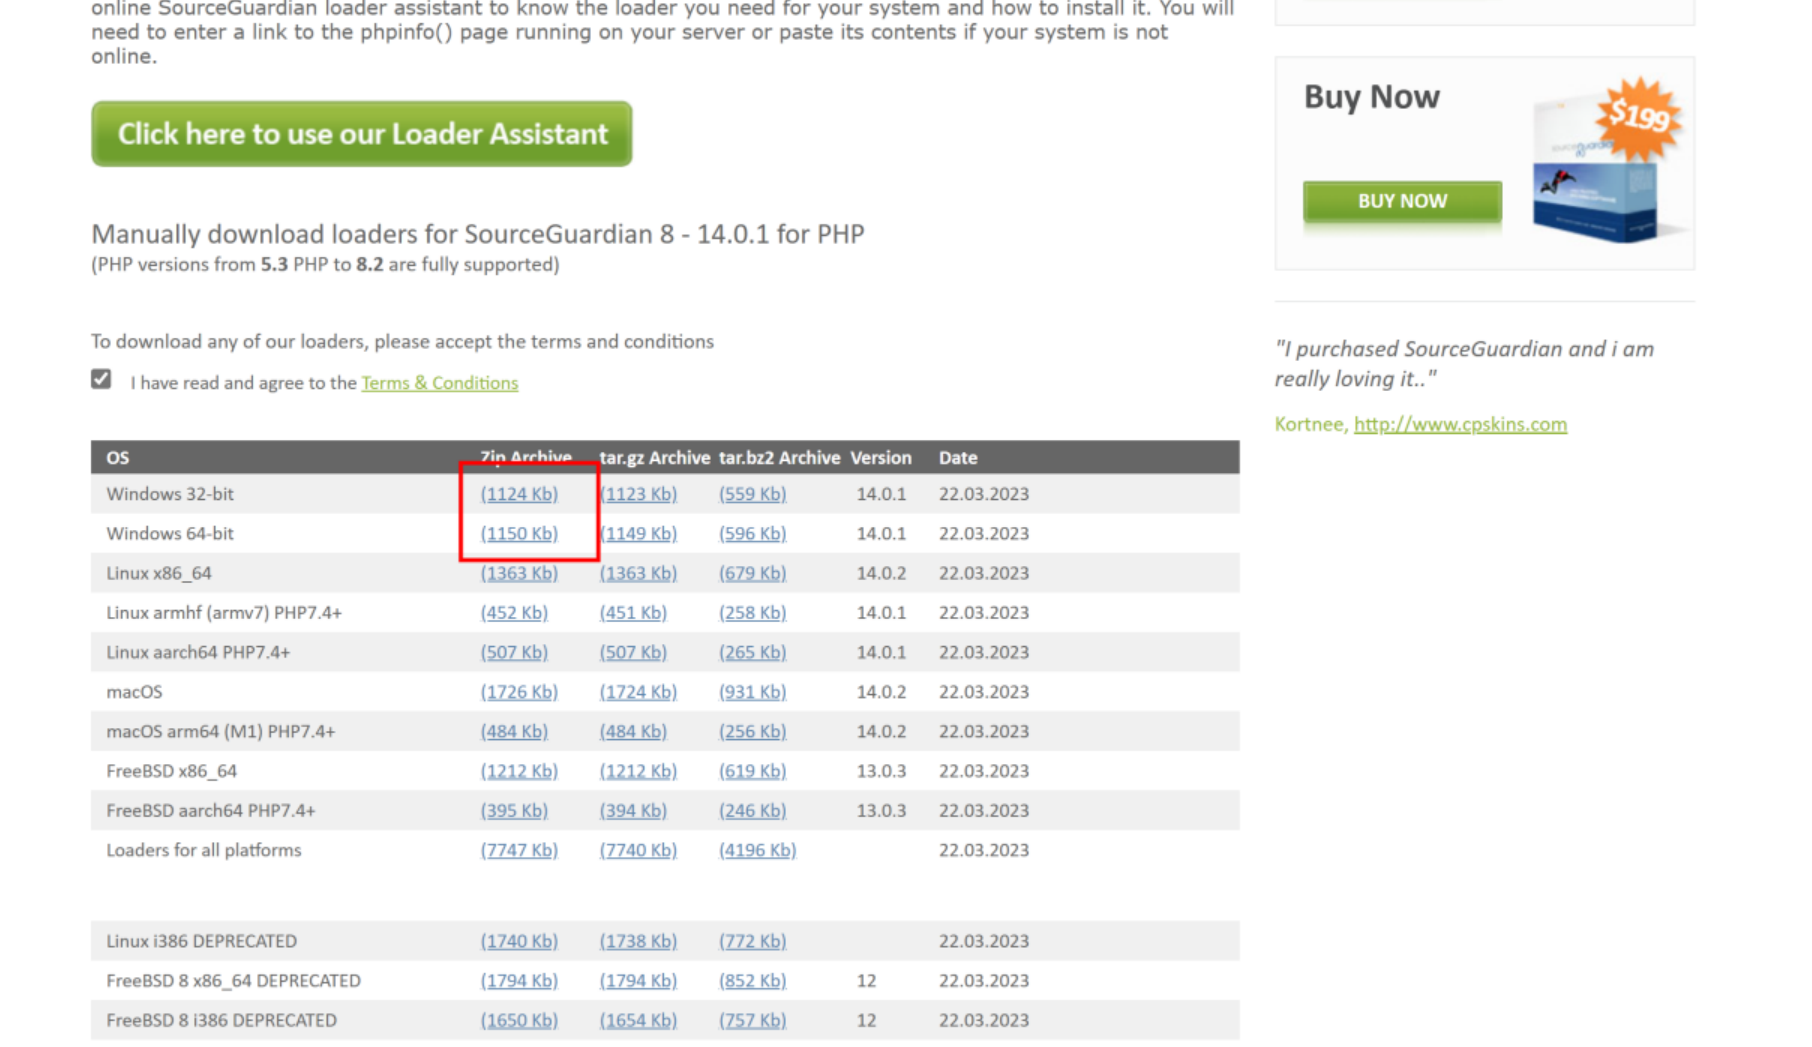Select 'Loaders for all platforms' row label
Image resolution: width=1812 pixels, height=1047 pixels.
(204, 850)
